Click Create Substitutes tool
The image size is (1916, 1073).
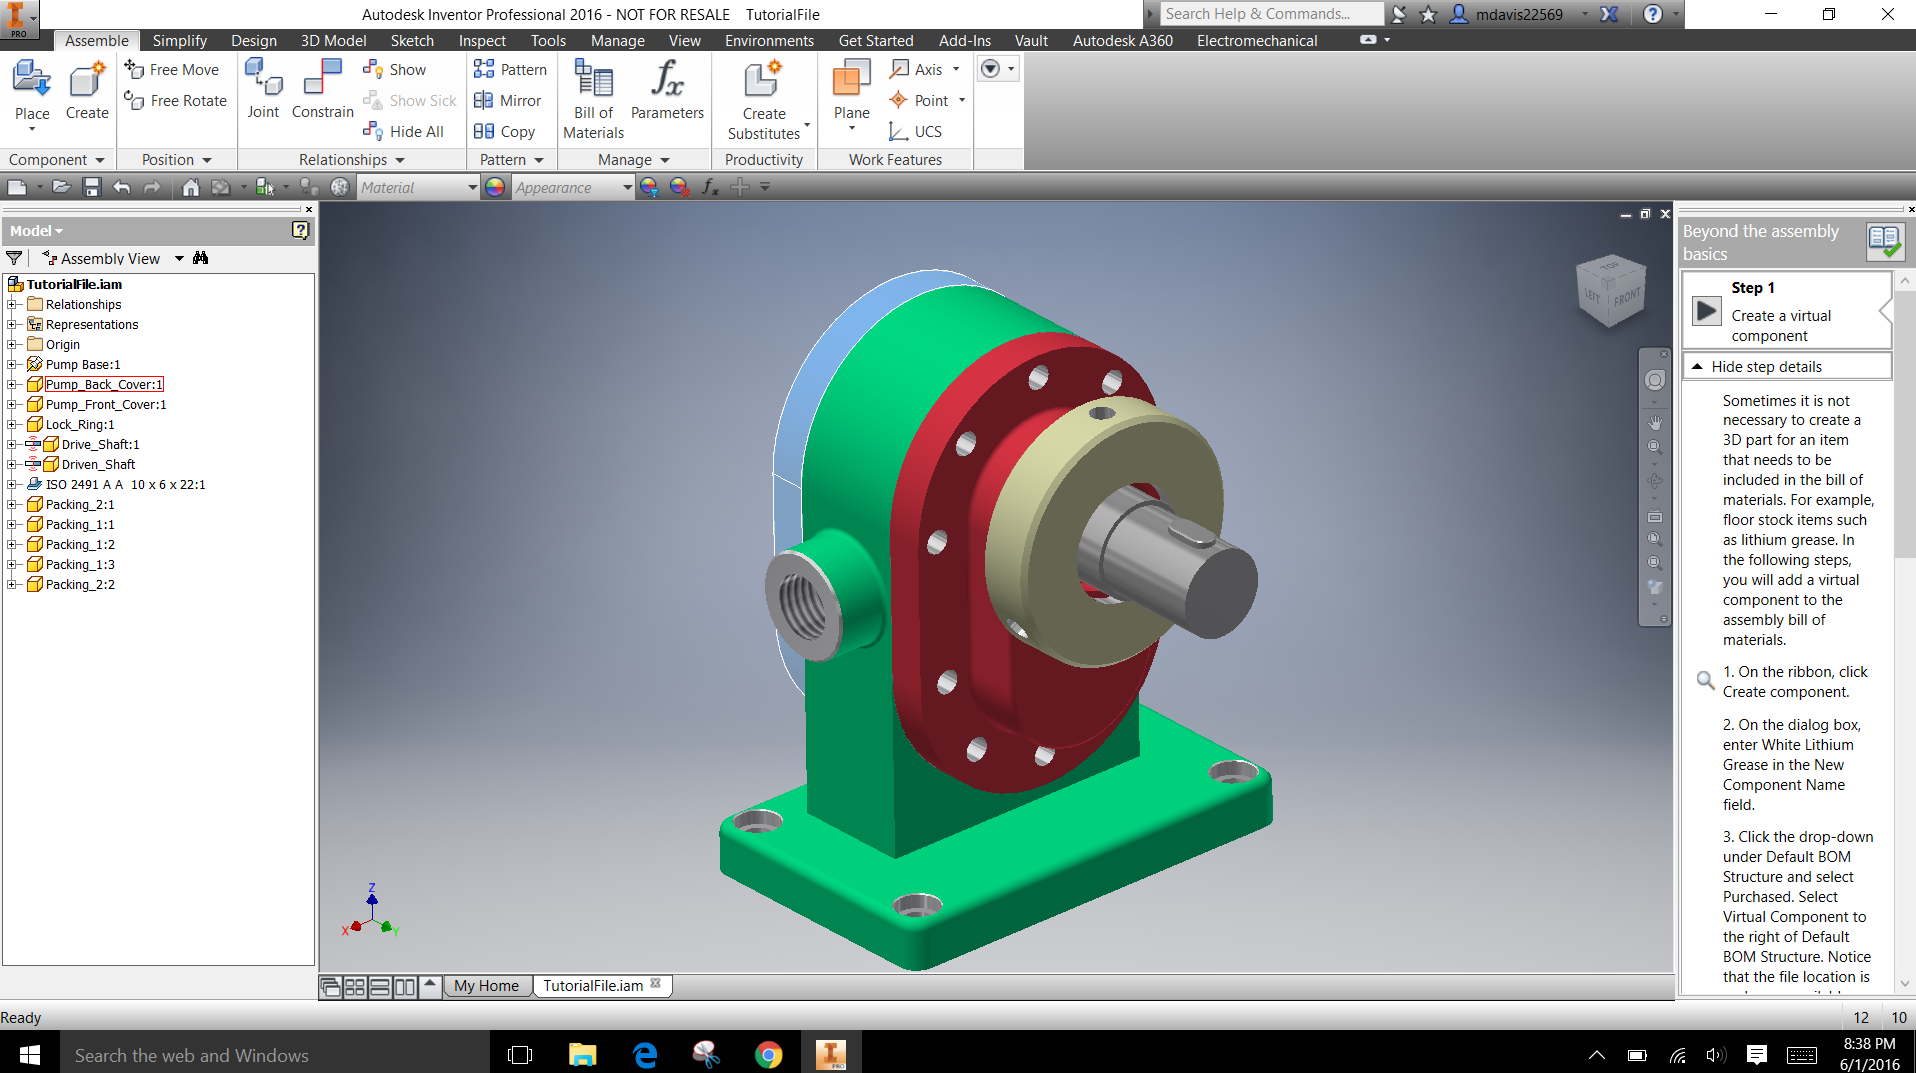click(x=764, y=100)
